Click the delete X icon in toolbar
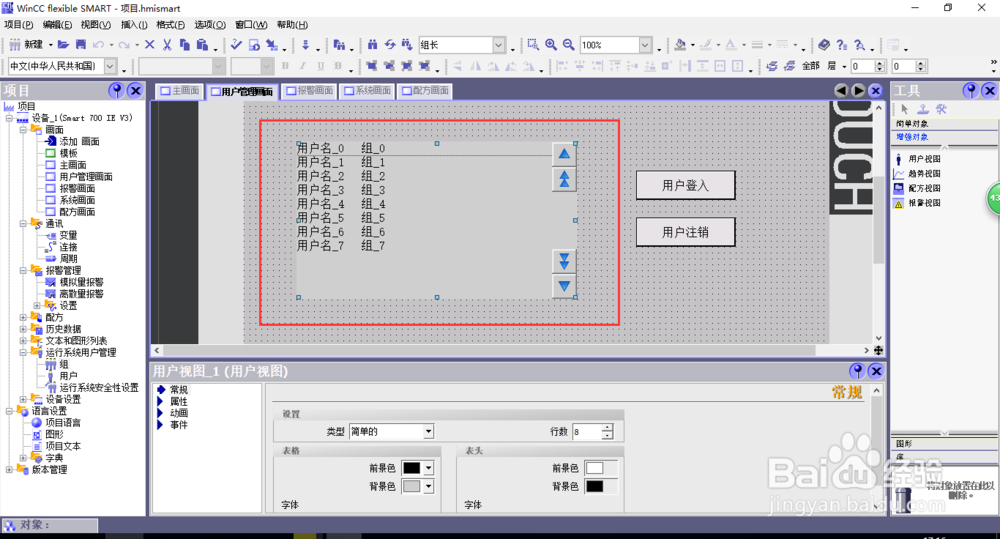1000x539 pixels. click(x=150, y=45)
